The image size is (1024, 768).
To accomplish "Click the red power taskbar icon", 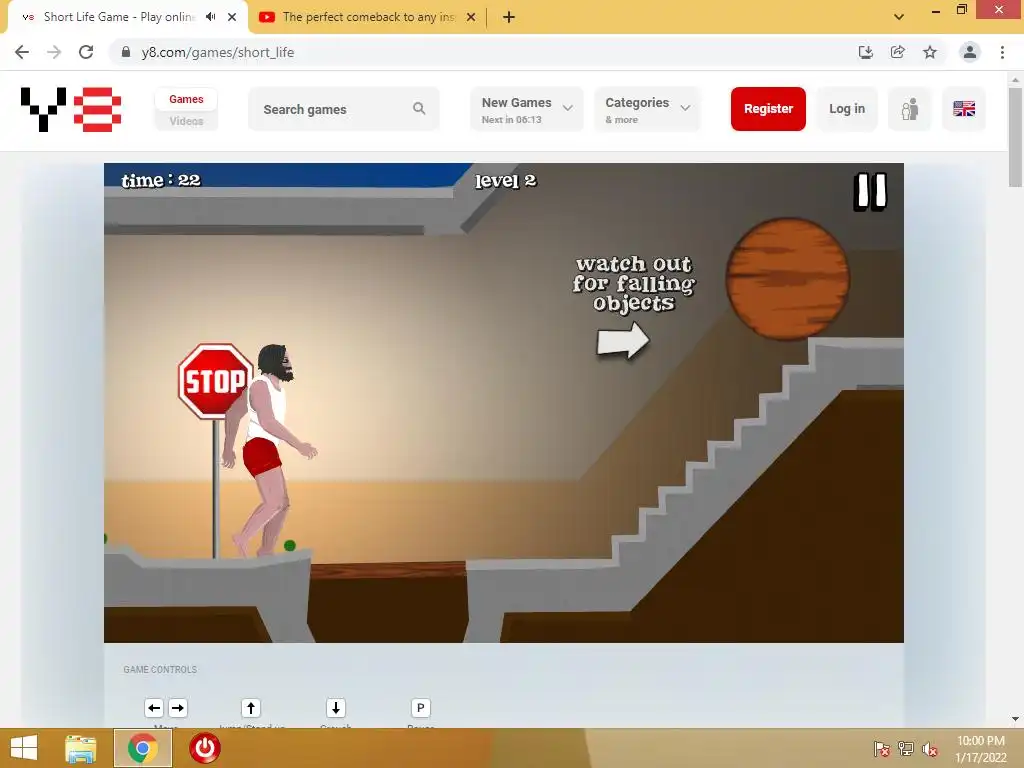I will click(204, 748).
